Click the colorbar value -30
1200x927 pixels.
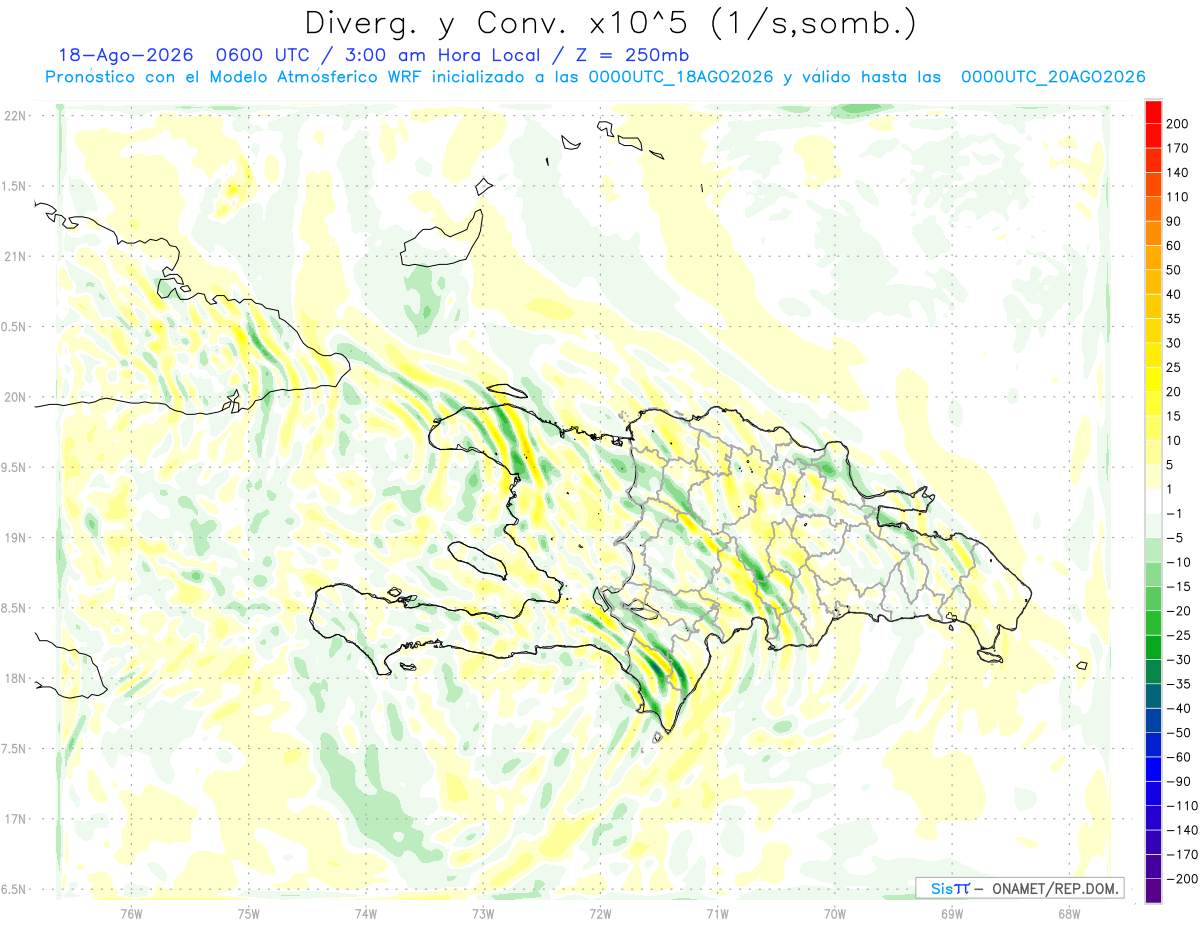click(1181, 659)
